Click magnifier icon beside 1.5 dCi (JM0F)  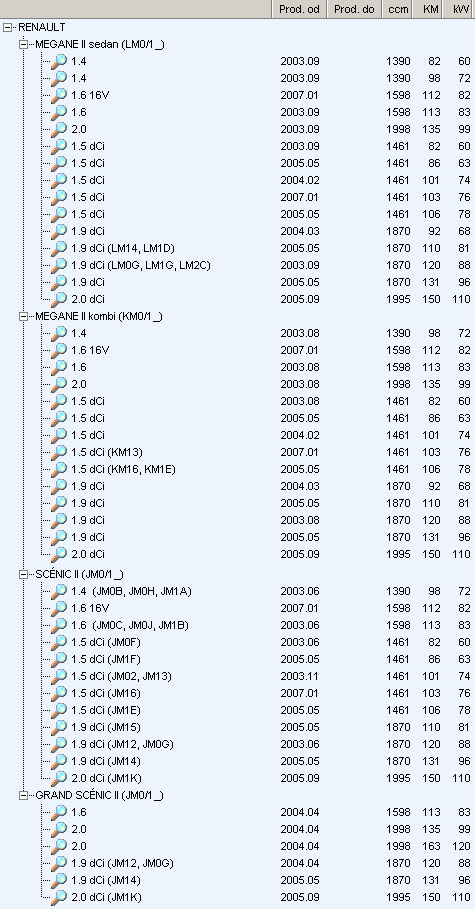pyautogui.click(x=59, y=642)
